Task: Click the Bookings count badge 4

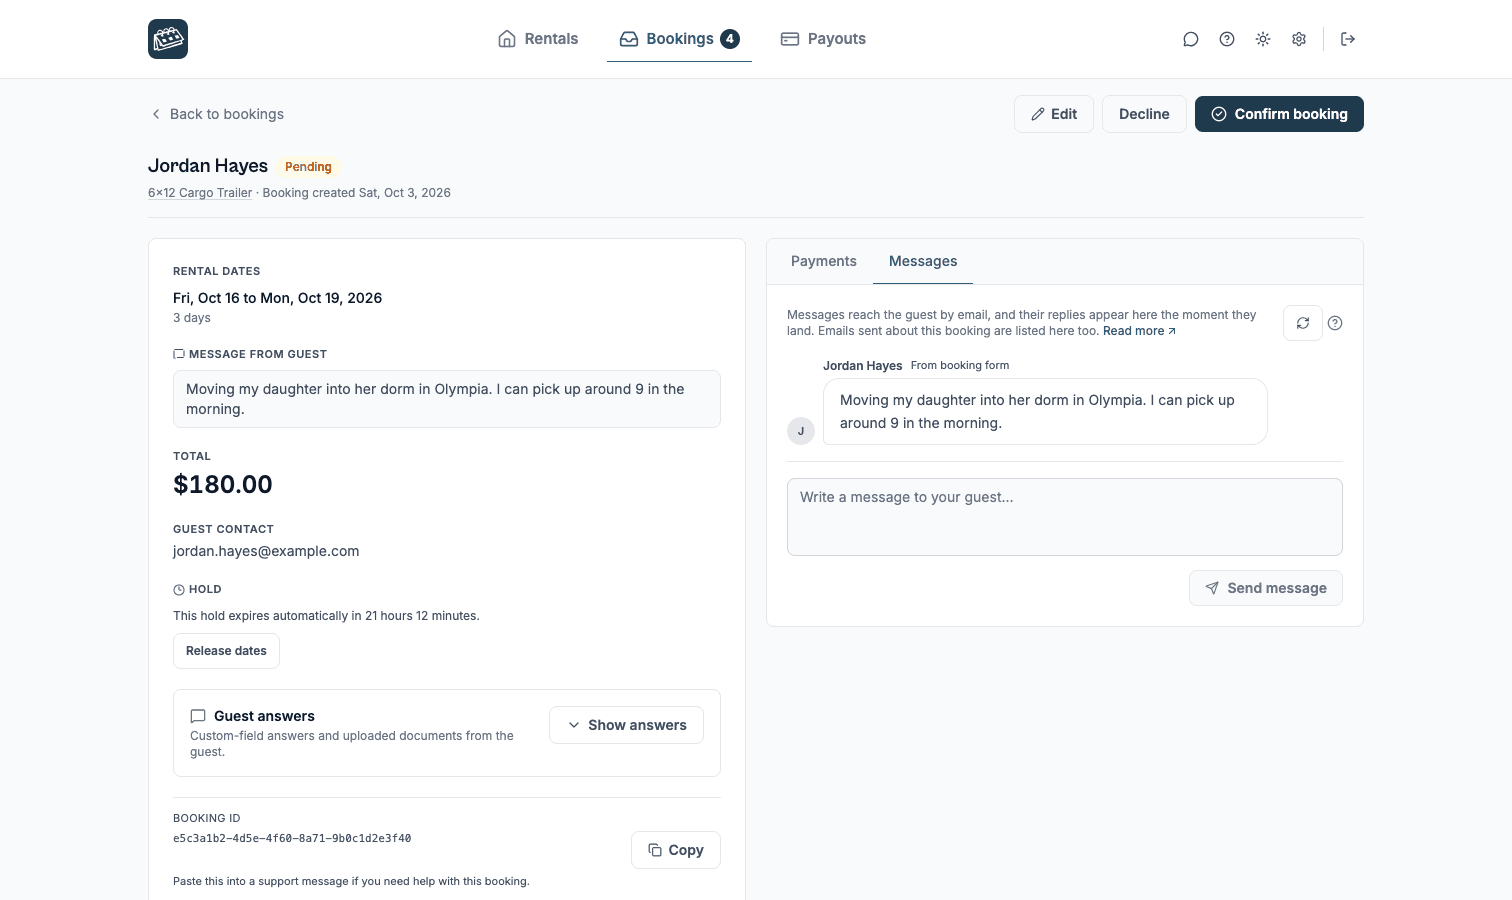Action: 730,39
